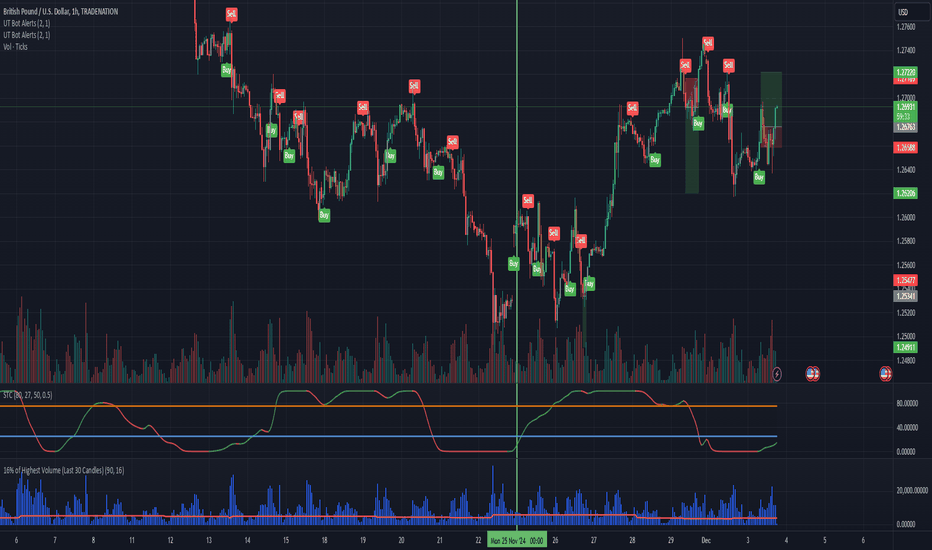The height and width of the screenshot is (550, 932).
Task: Click the Dec label on the time axis
Action: click(706, 540)
